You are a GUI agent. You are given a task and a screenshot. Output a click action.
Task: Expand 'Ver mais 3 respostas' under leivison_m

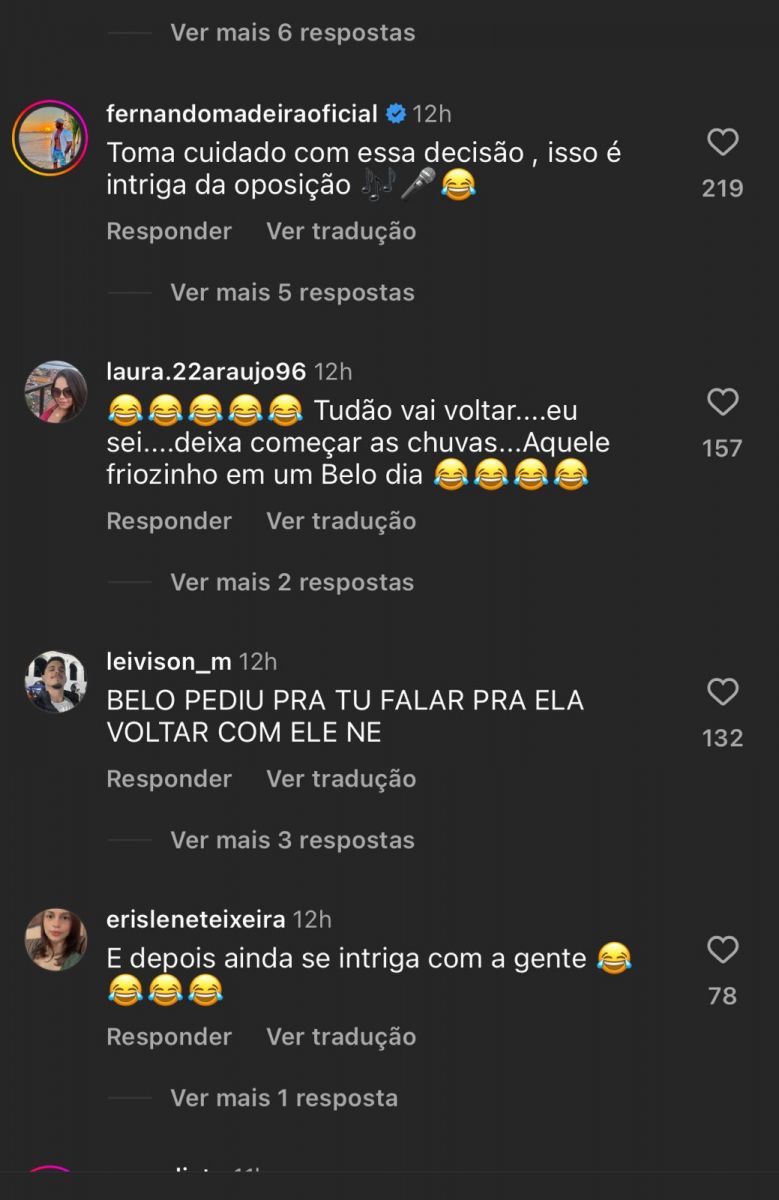pyautogui.click(x=290, y=840)
